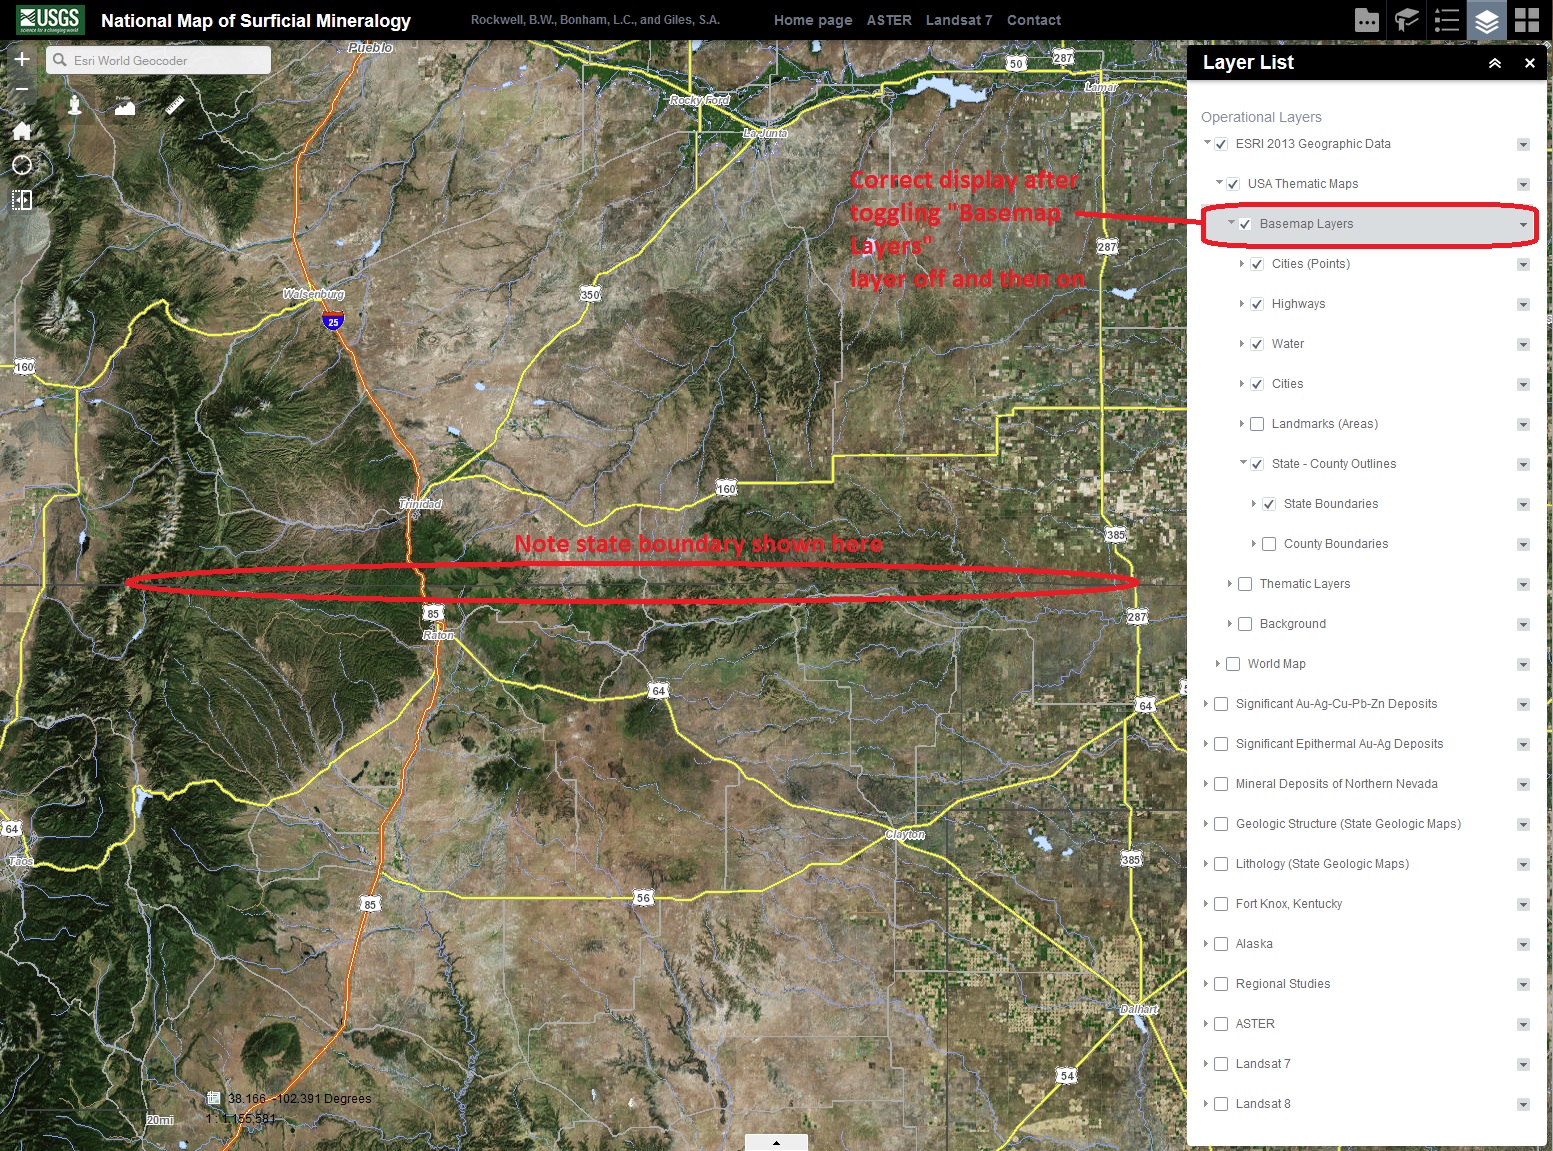Open options arrow for State Boundaries layer

pyautogui.click(x=1523, y=504)
